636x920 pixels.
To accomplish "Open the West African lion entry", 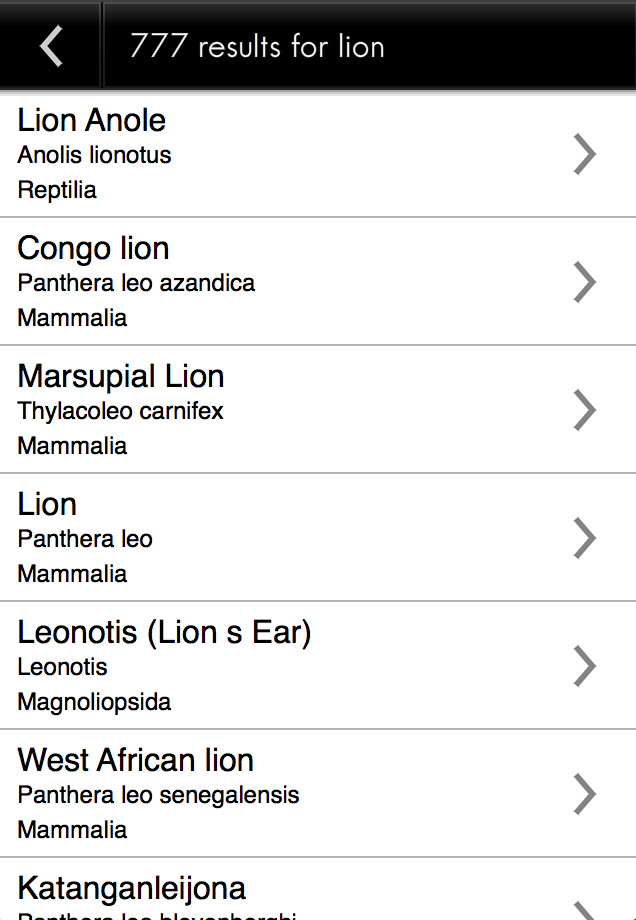I will tap(136, 761).
